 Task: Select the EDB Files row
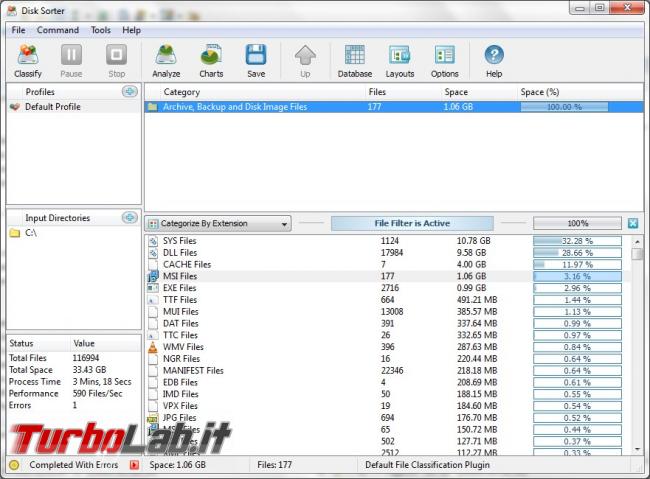point(386,382)
